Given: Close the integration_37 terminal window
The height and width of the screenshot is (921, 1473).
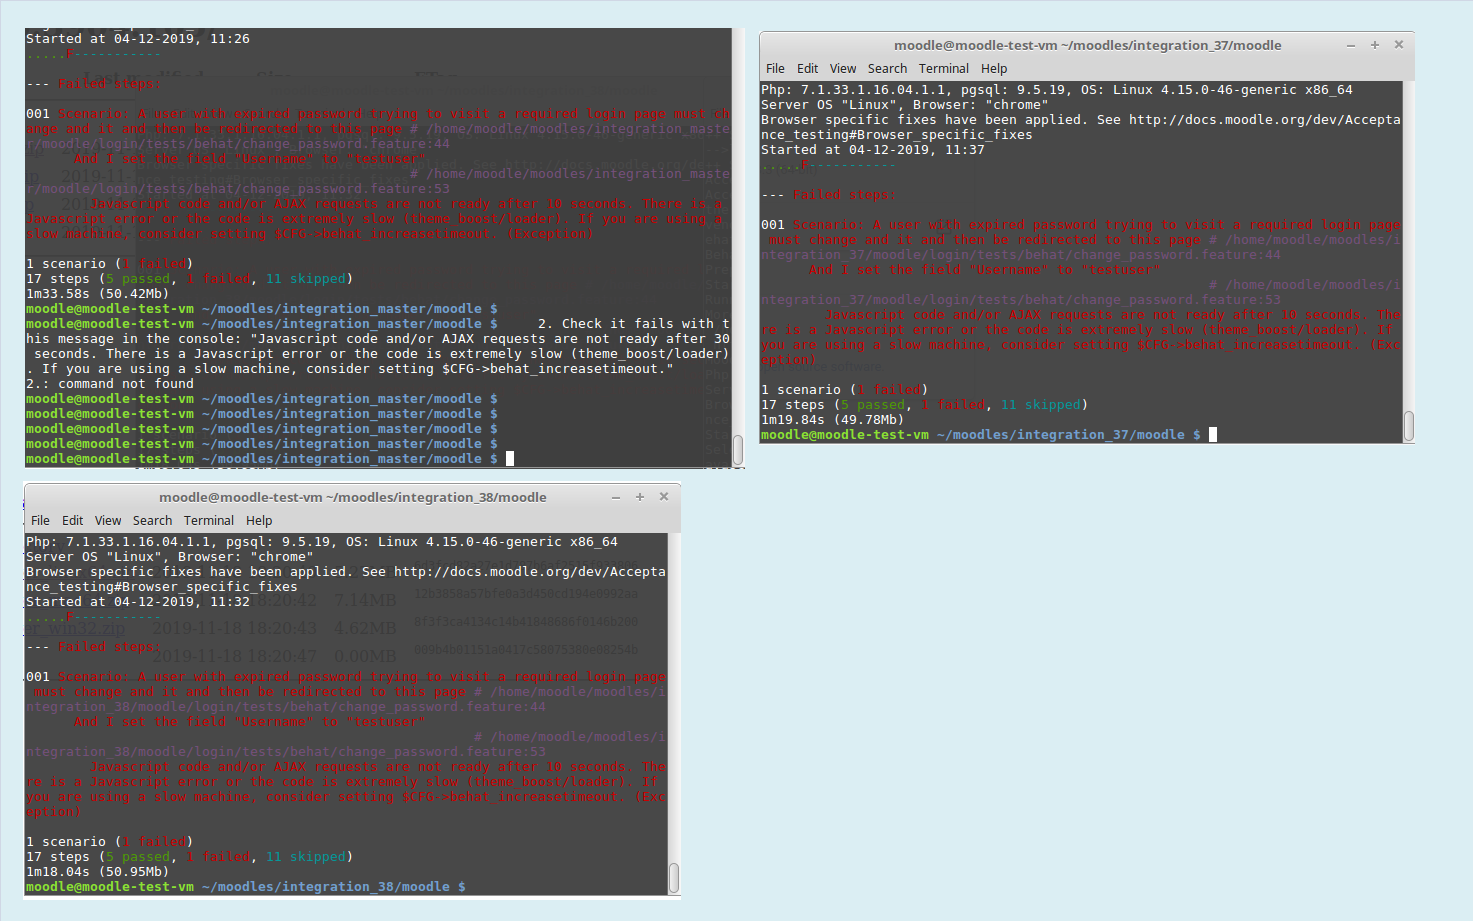Looking at the screenshot, I should [x=1399, y=45].
